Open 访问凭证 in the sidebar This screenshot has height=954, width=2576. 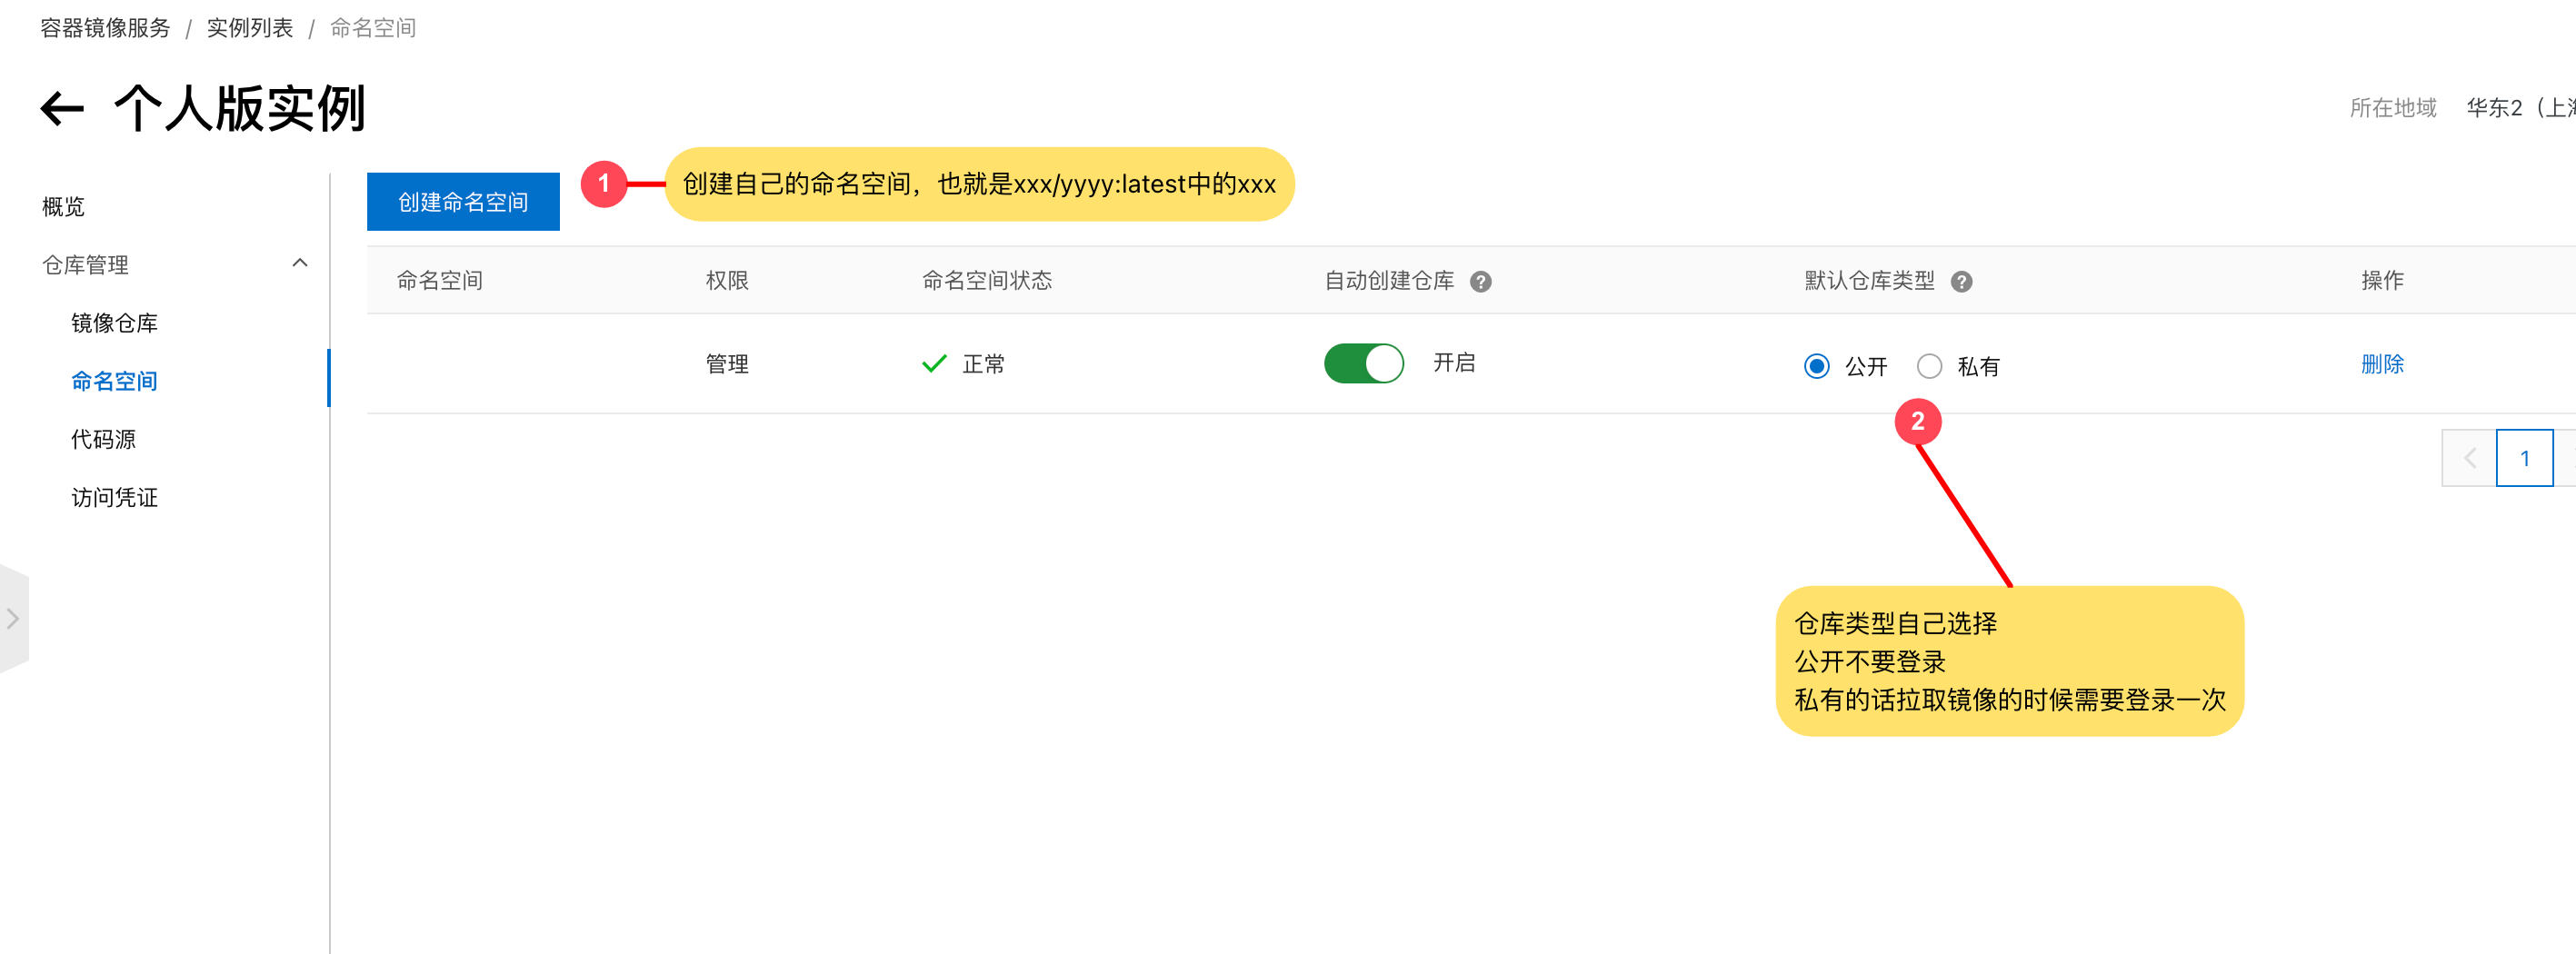[x=114, y=497]
